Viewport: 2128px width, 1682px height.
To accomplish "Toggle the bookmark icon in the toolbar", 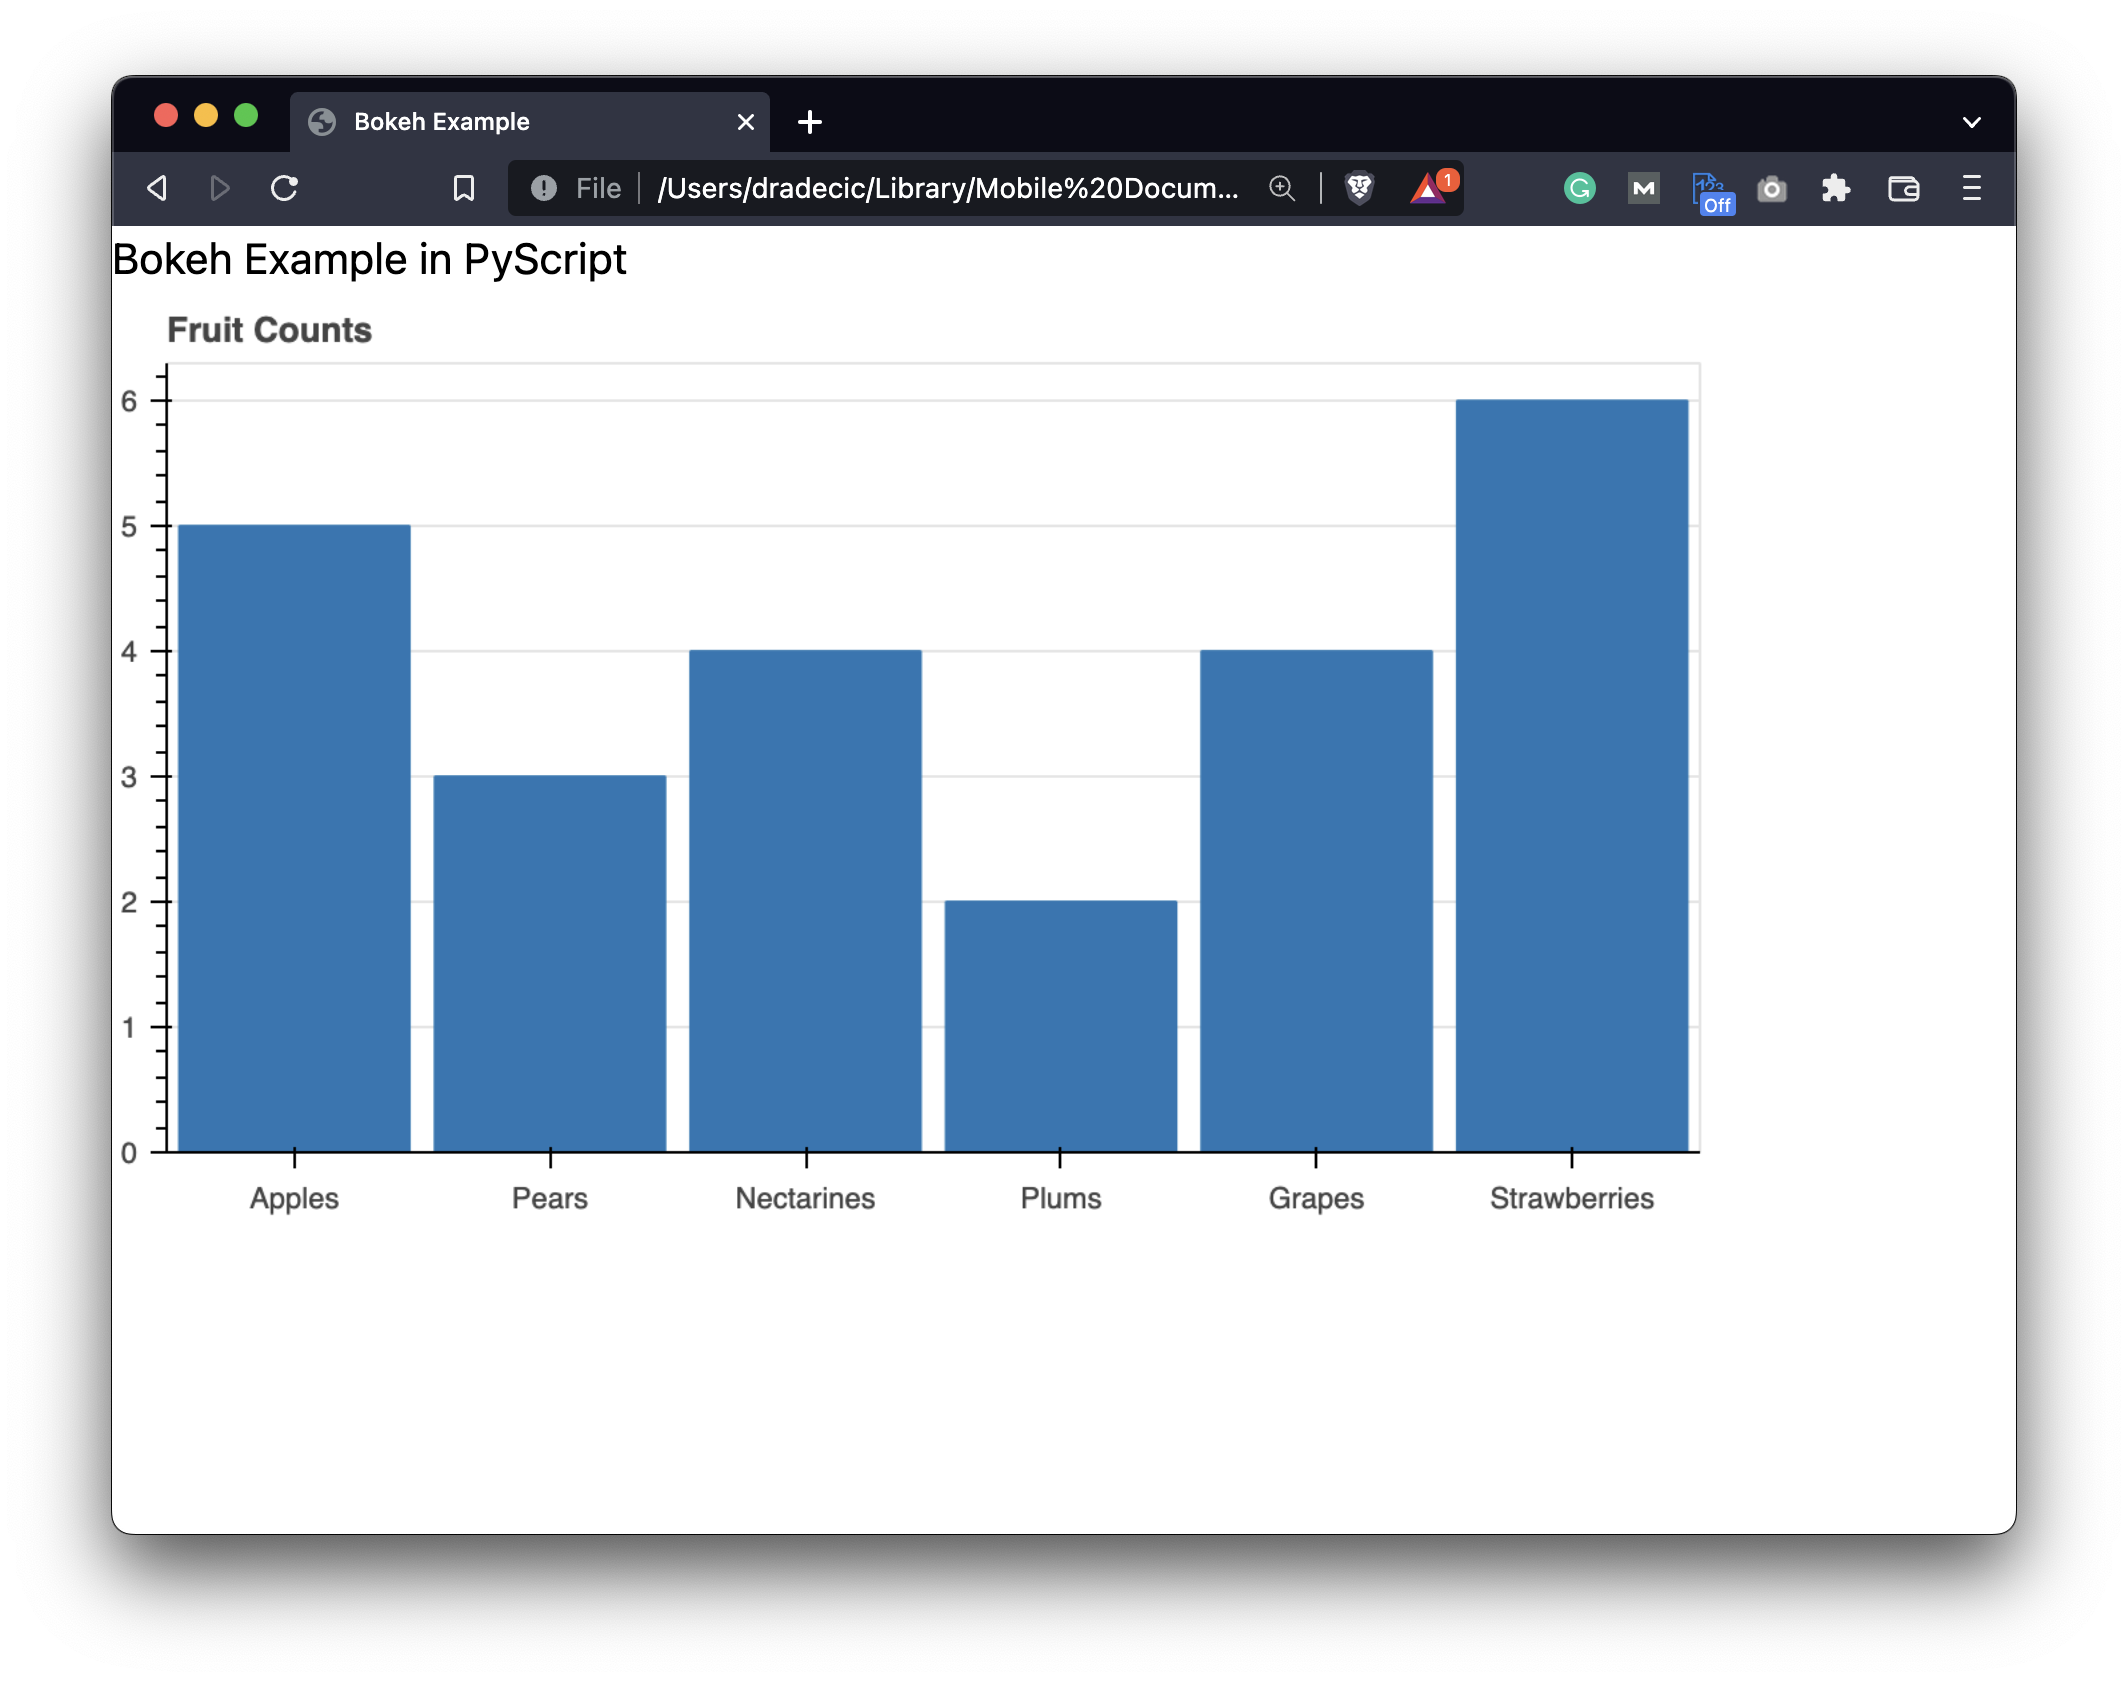I will [463, 188].
